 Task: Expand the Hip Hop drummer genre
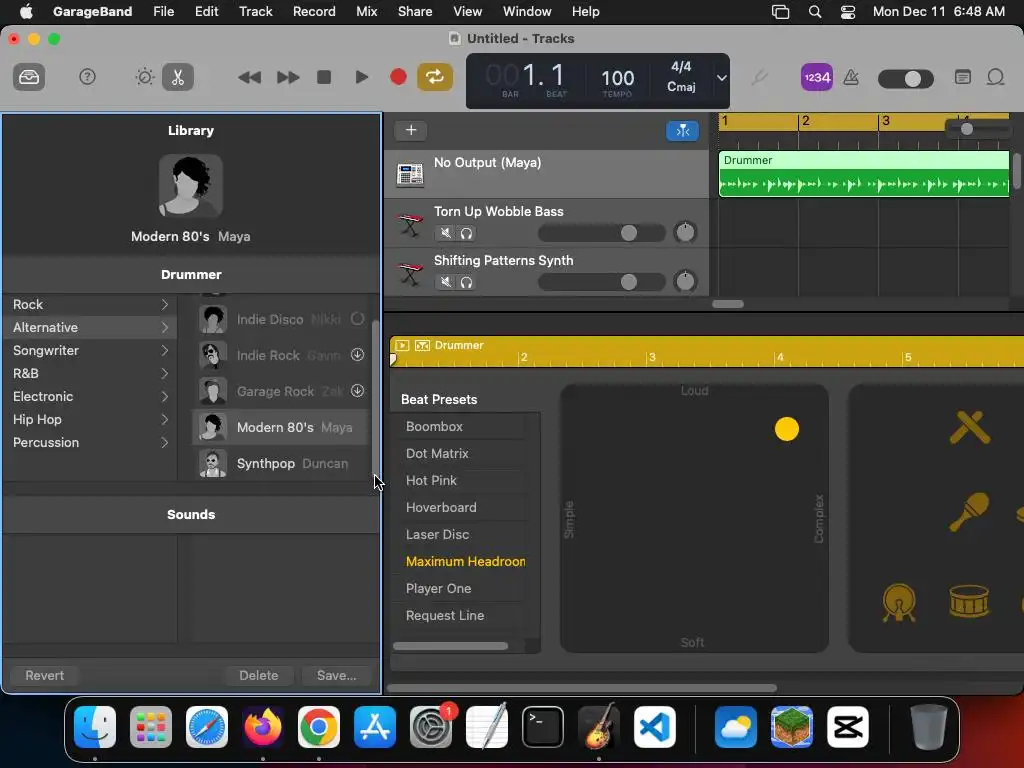pos(165,419)
